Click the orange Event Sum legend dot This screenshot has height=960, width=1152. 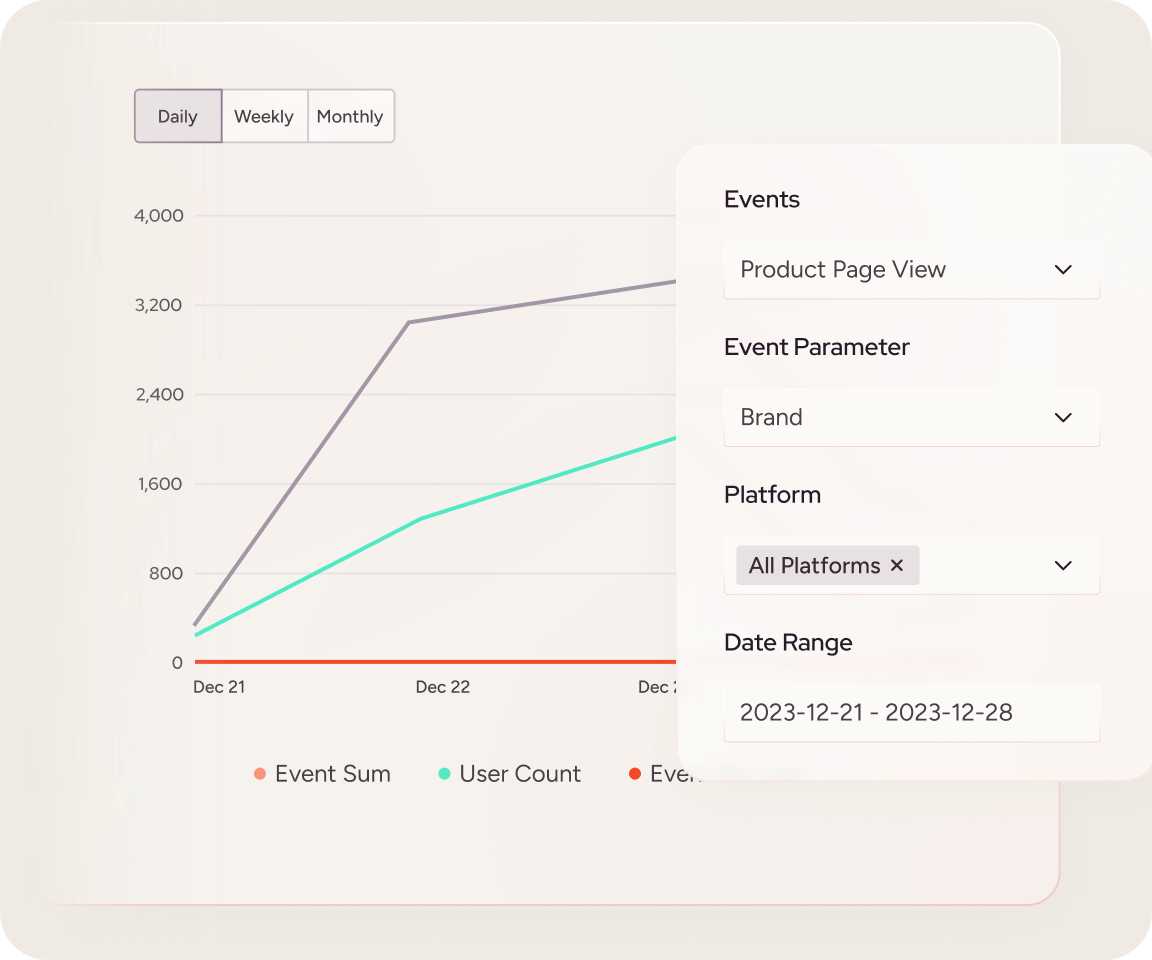[260, 774]
